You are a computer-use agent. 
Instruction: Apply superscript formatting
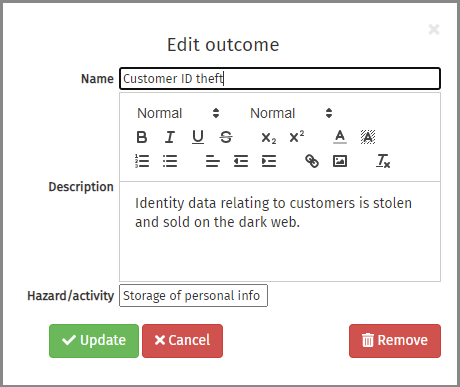pyautogui.click(x=297, y=137)
